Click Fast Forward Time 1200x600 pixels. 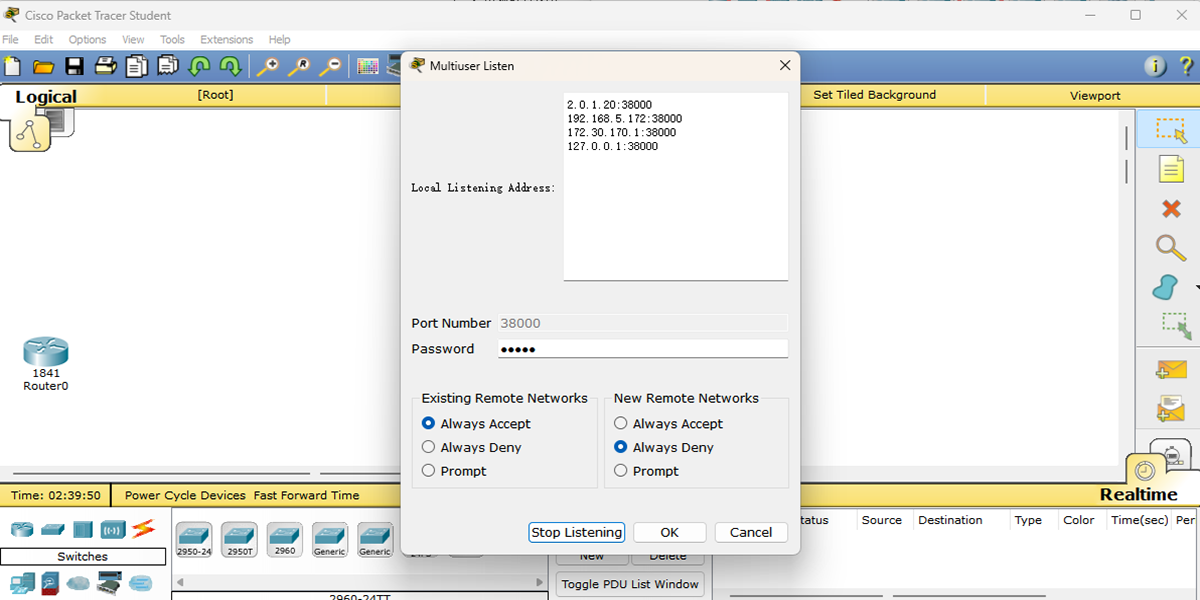coord(306,495)
